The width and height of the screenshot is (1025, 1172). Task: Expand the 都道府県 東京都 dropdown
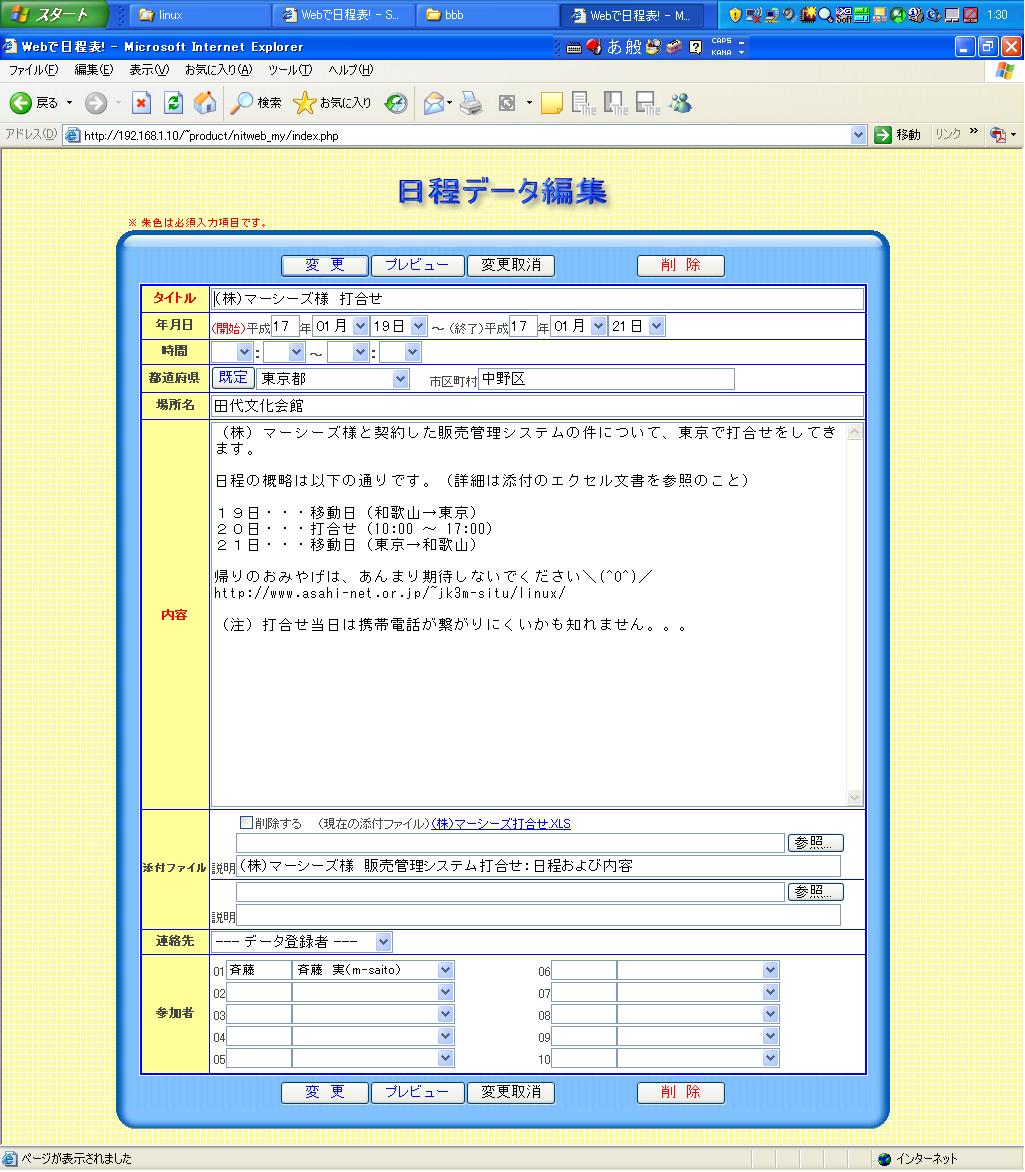point(401,379)
